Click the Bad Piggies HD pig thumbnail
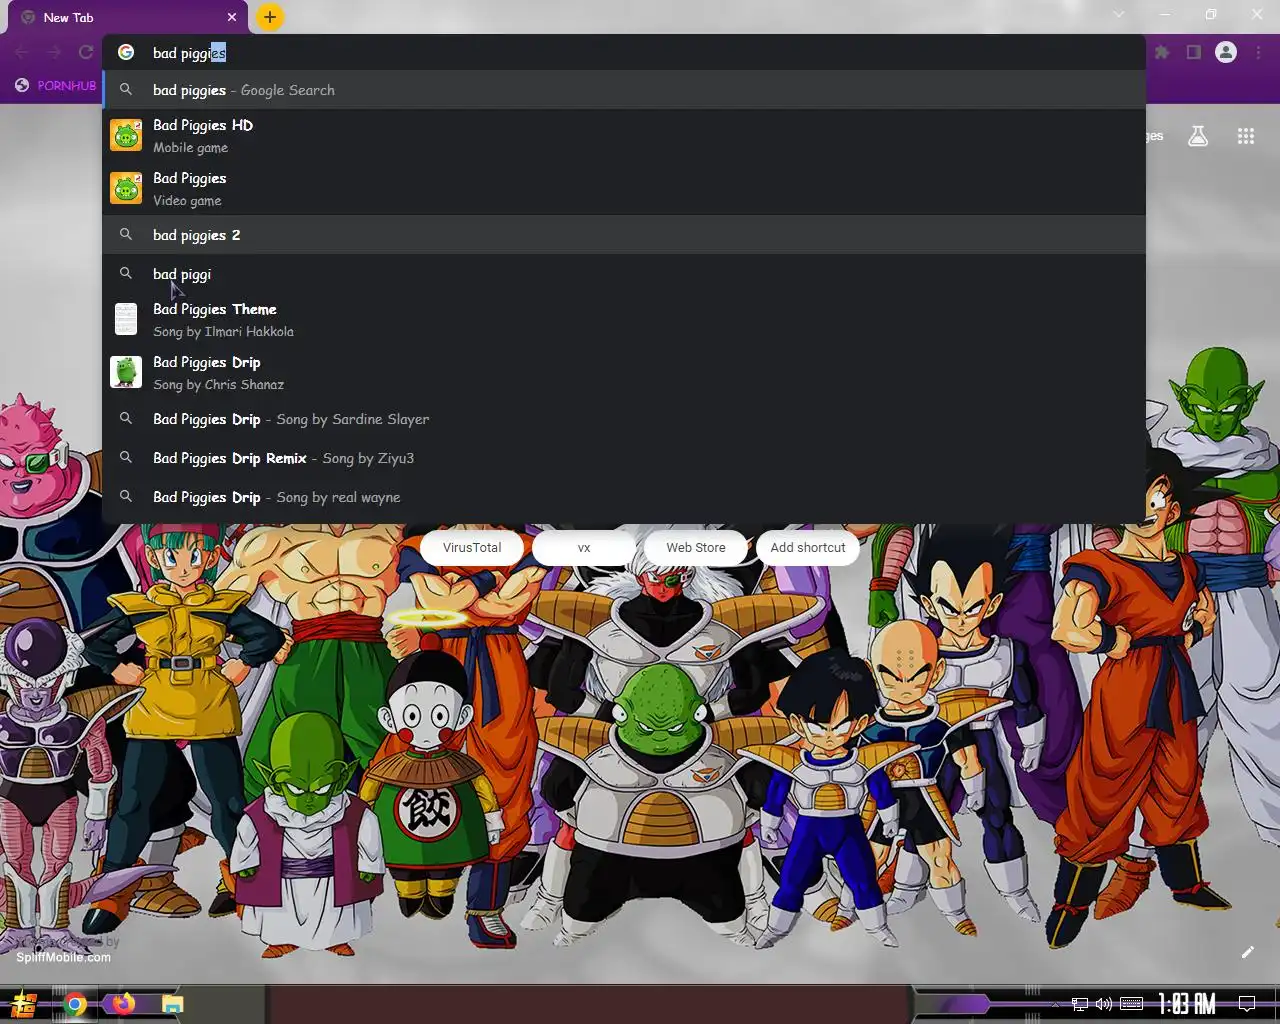The image size is (1280, 1024). tap(126, 135)
